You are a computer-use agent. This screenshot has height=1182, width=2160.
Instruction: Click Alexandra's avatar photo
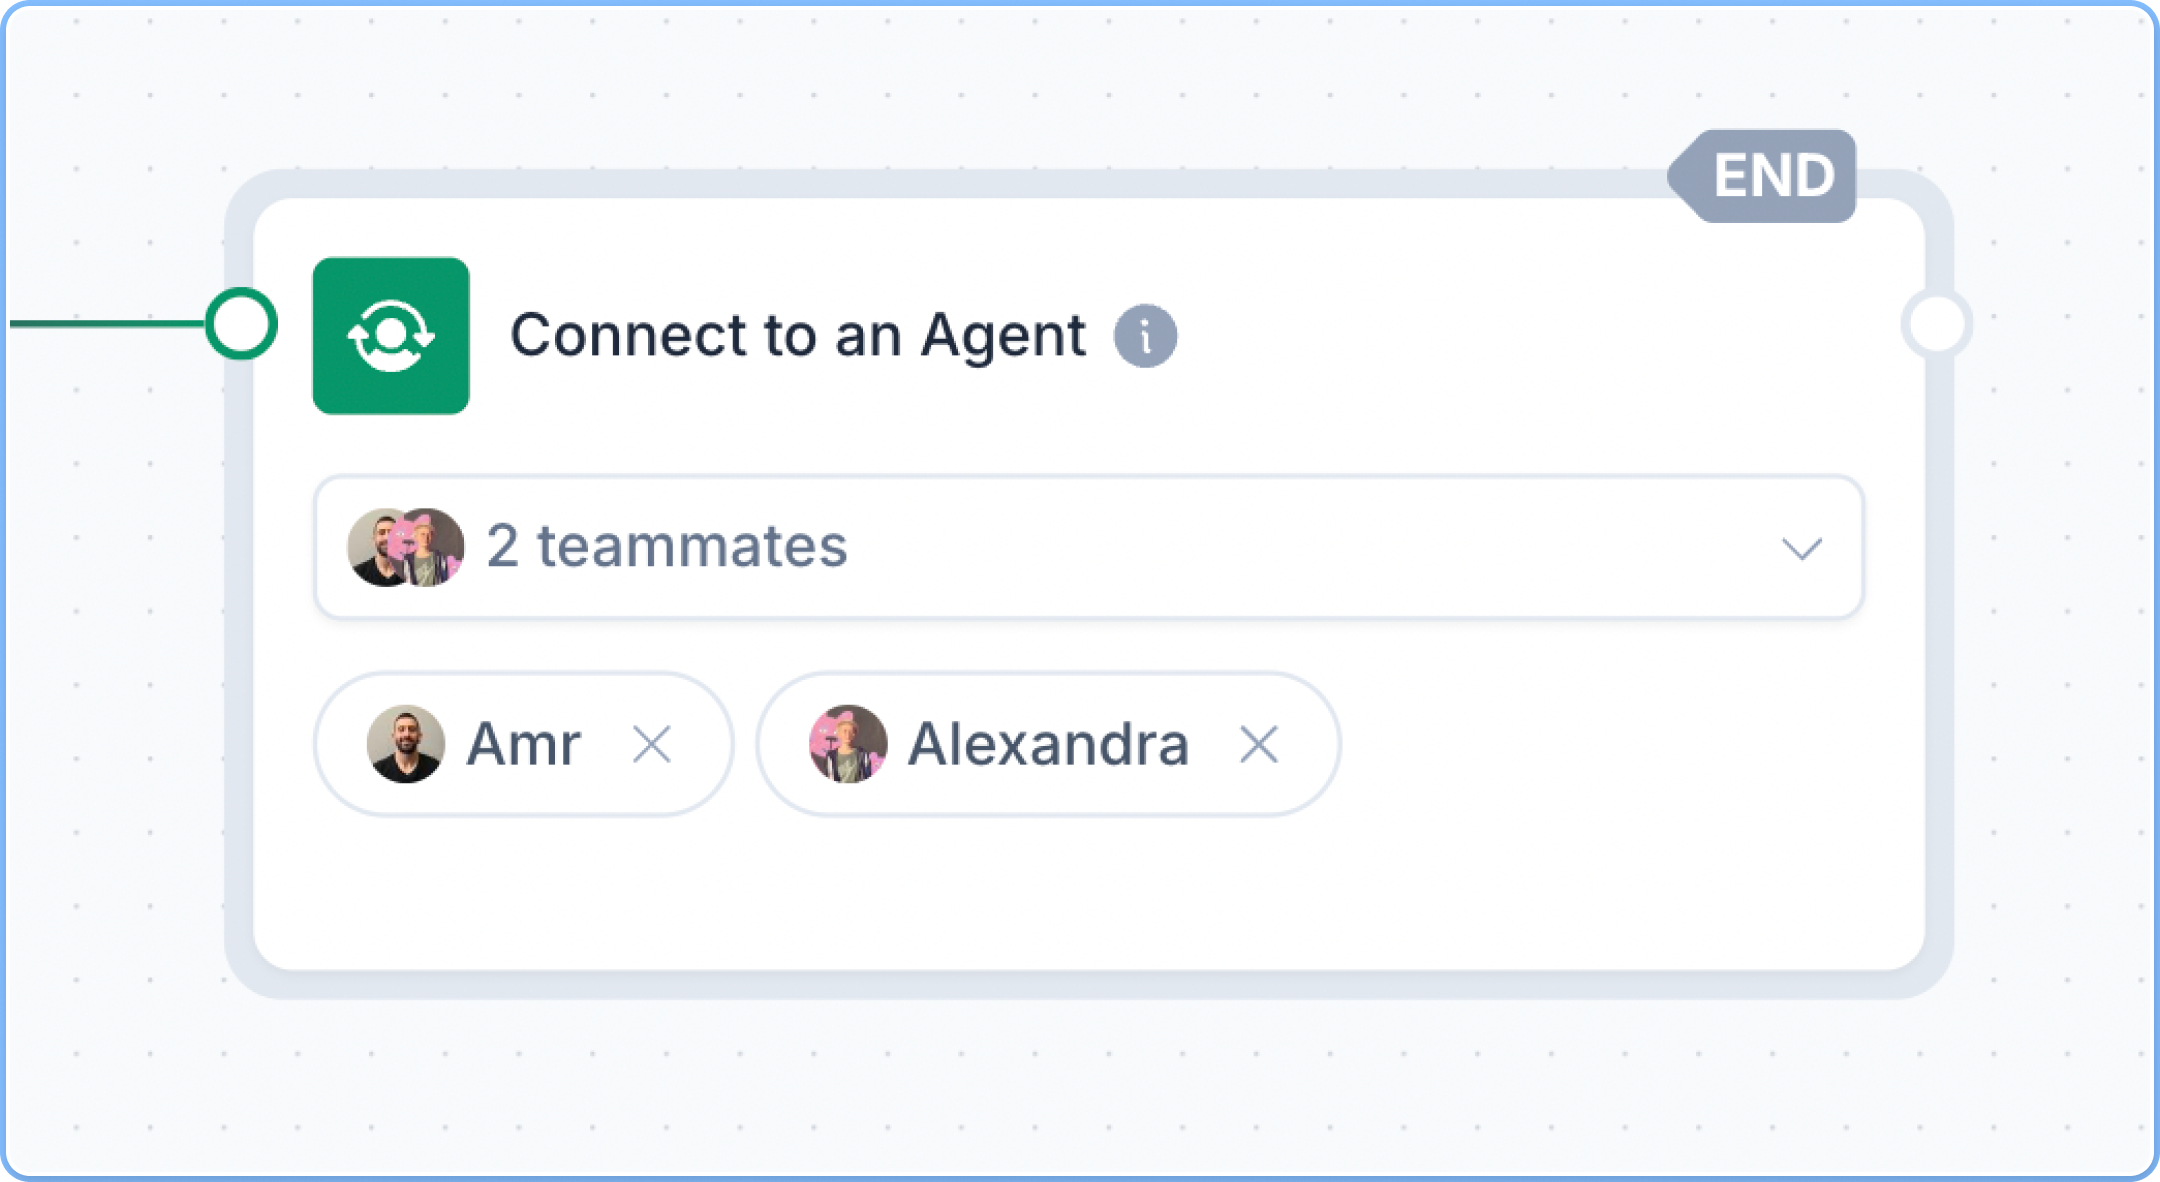[x=849, y=744]
